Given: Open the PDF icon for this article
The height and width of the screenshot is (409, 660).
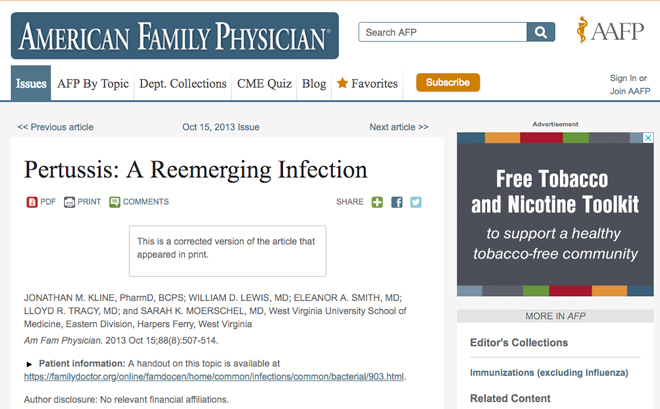Looking at the screenshot, I should pos(32,202).
